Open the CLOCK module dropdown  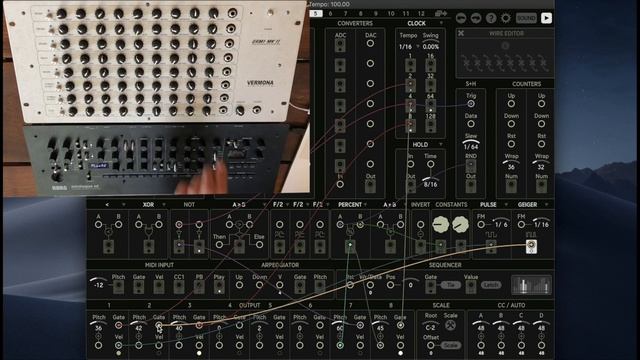point(441,23)
